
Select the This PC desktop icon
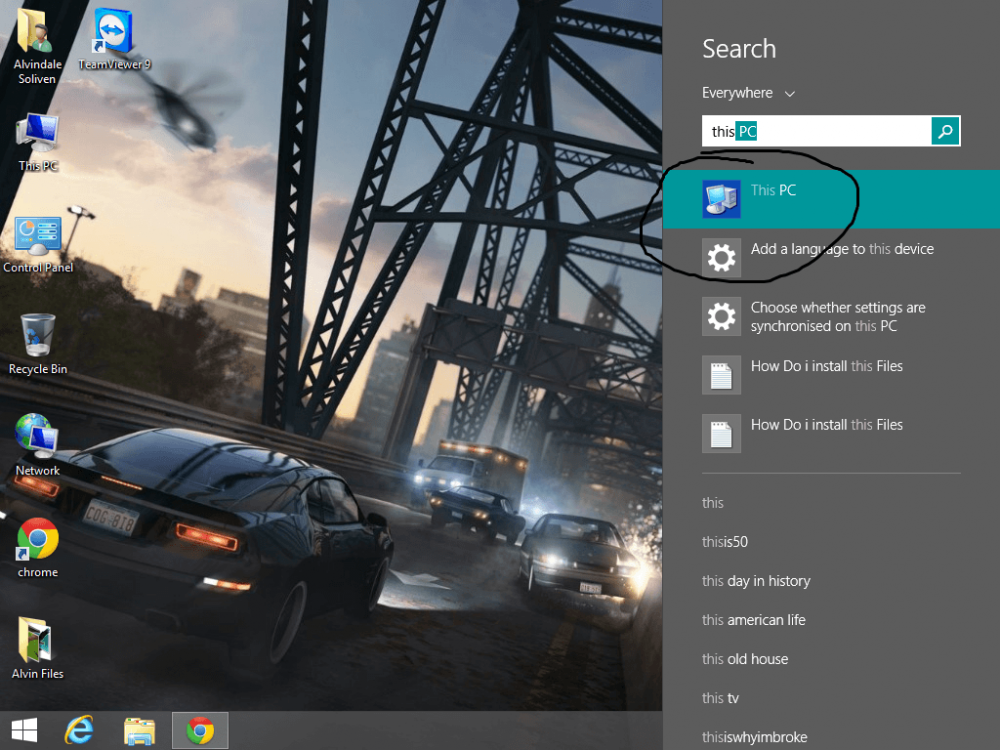coord(38,134)
